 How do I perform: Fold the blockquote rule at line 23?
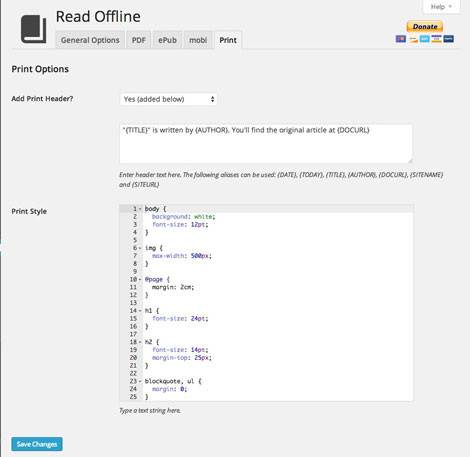pyautogui.click(x=140, y=381)
